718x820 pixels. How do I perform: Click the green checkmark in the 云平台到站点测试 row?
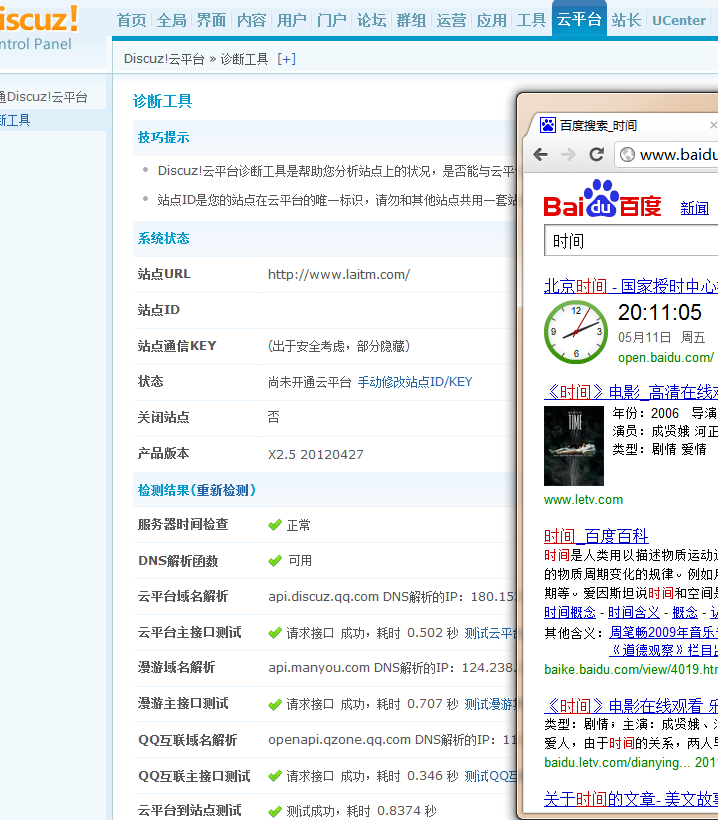click(275, 812)
